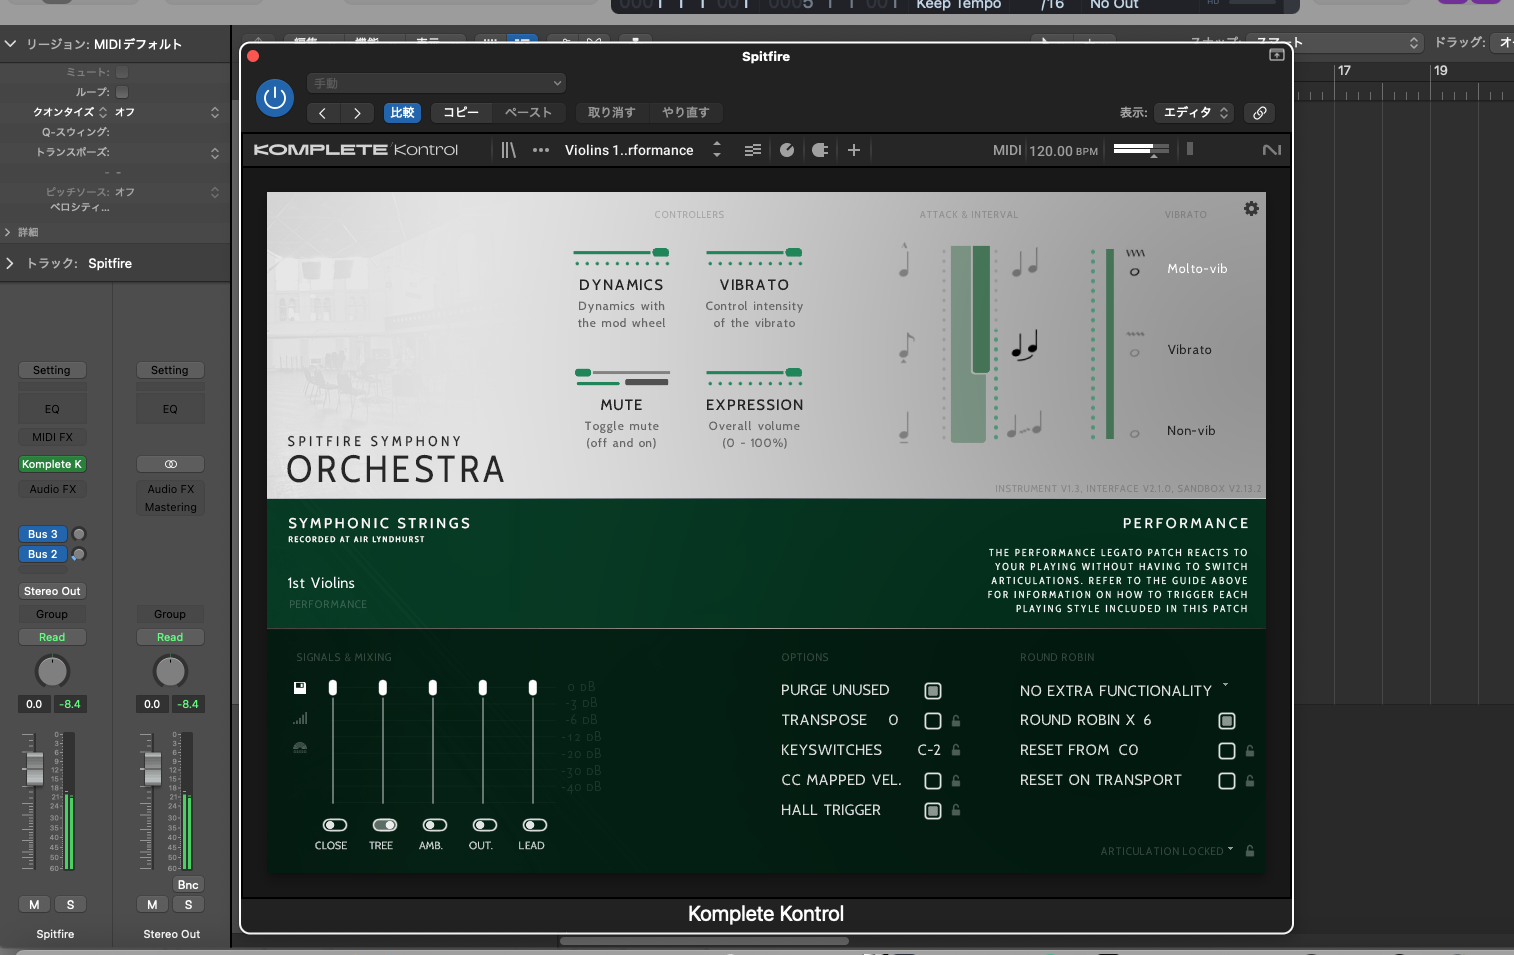
Task: Click the Articulation Locked padlock icon
Action: (1250, 851)
